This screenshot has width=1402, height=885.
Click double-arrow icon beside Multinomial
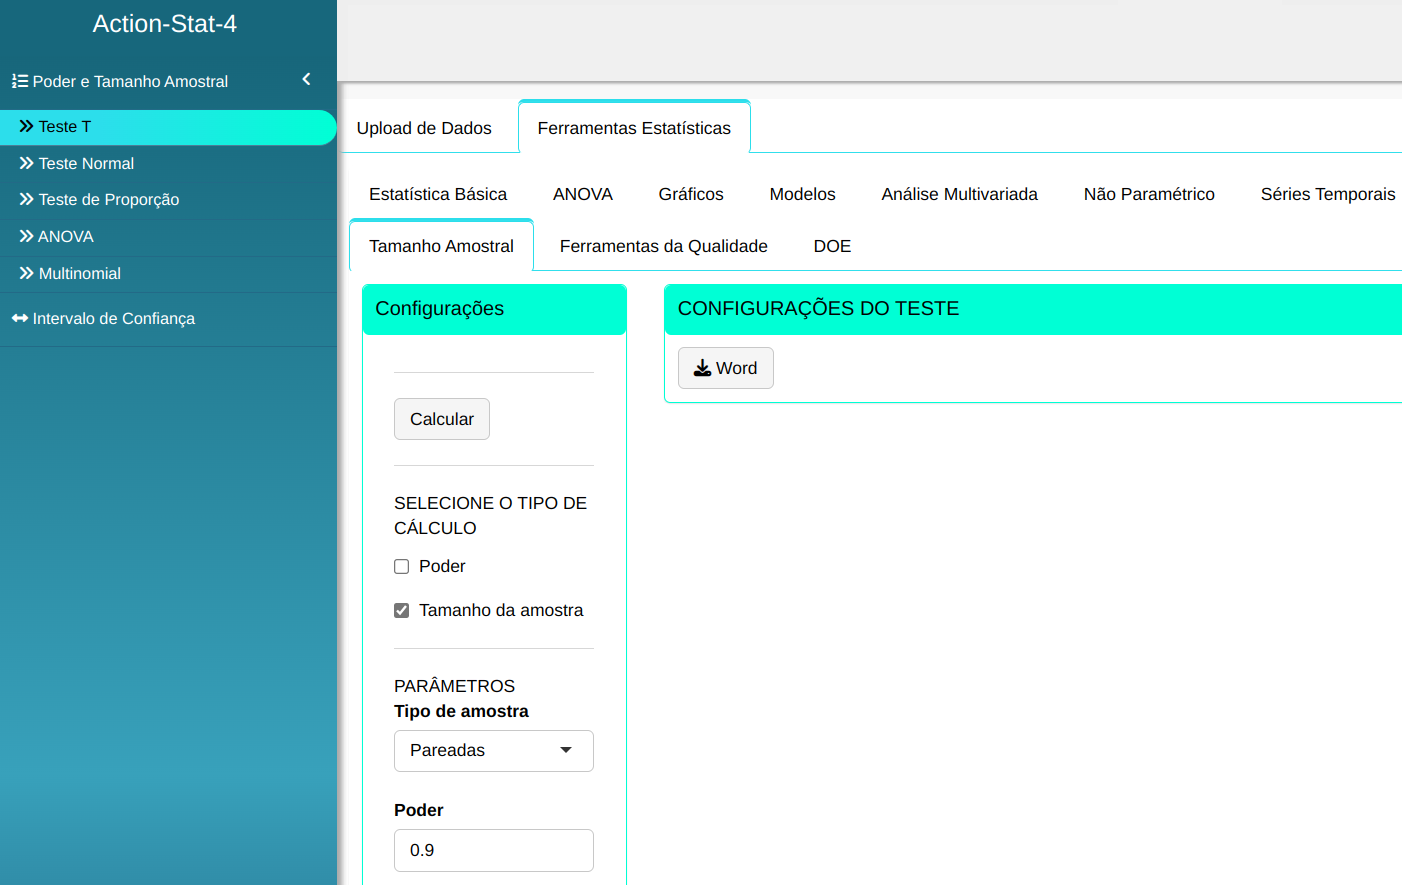click(26, 273)
